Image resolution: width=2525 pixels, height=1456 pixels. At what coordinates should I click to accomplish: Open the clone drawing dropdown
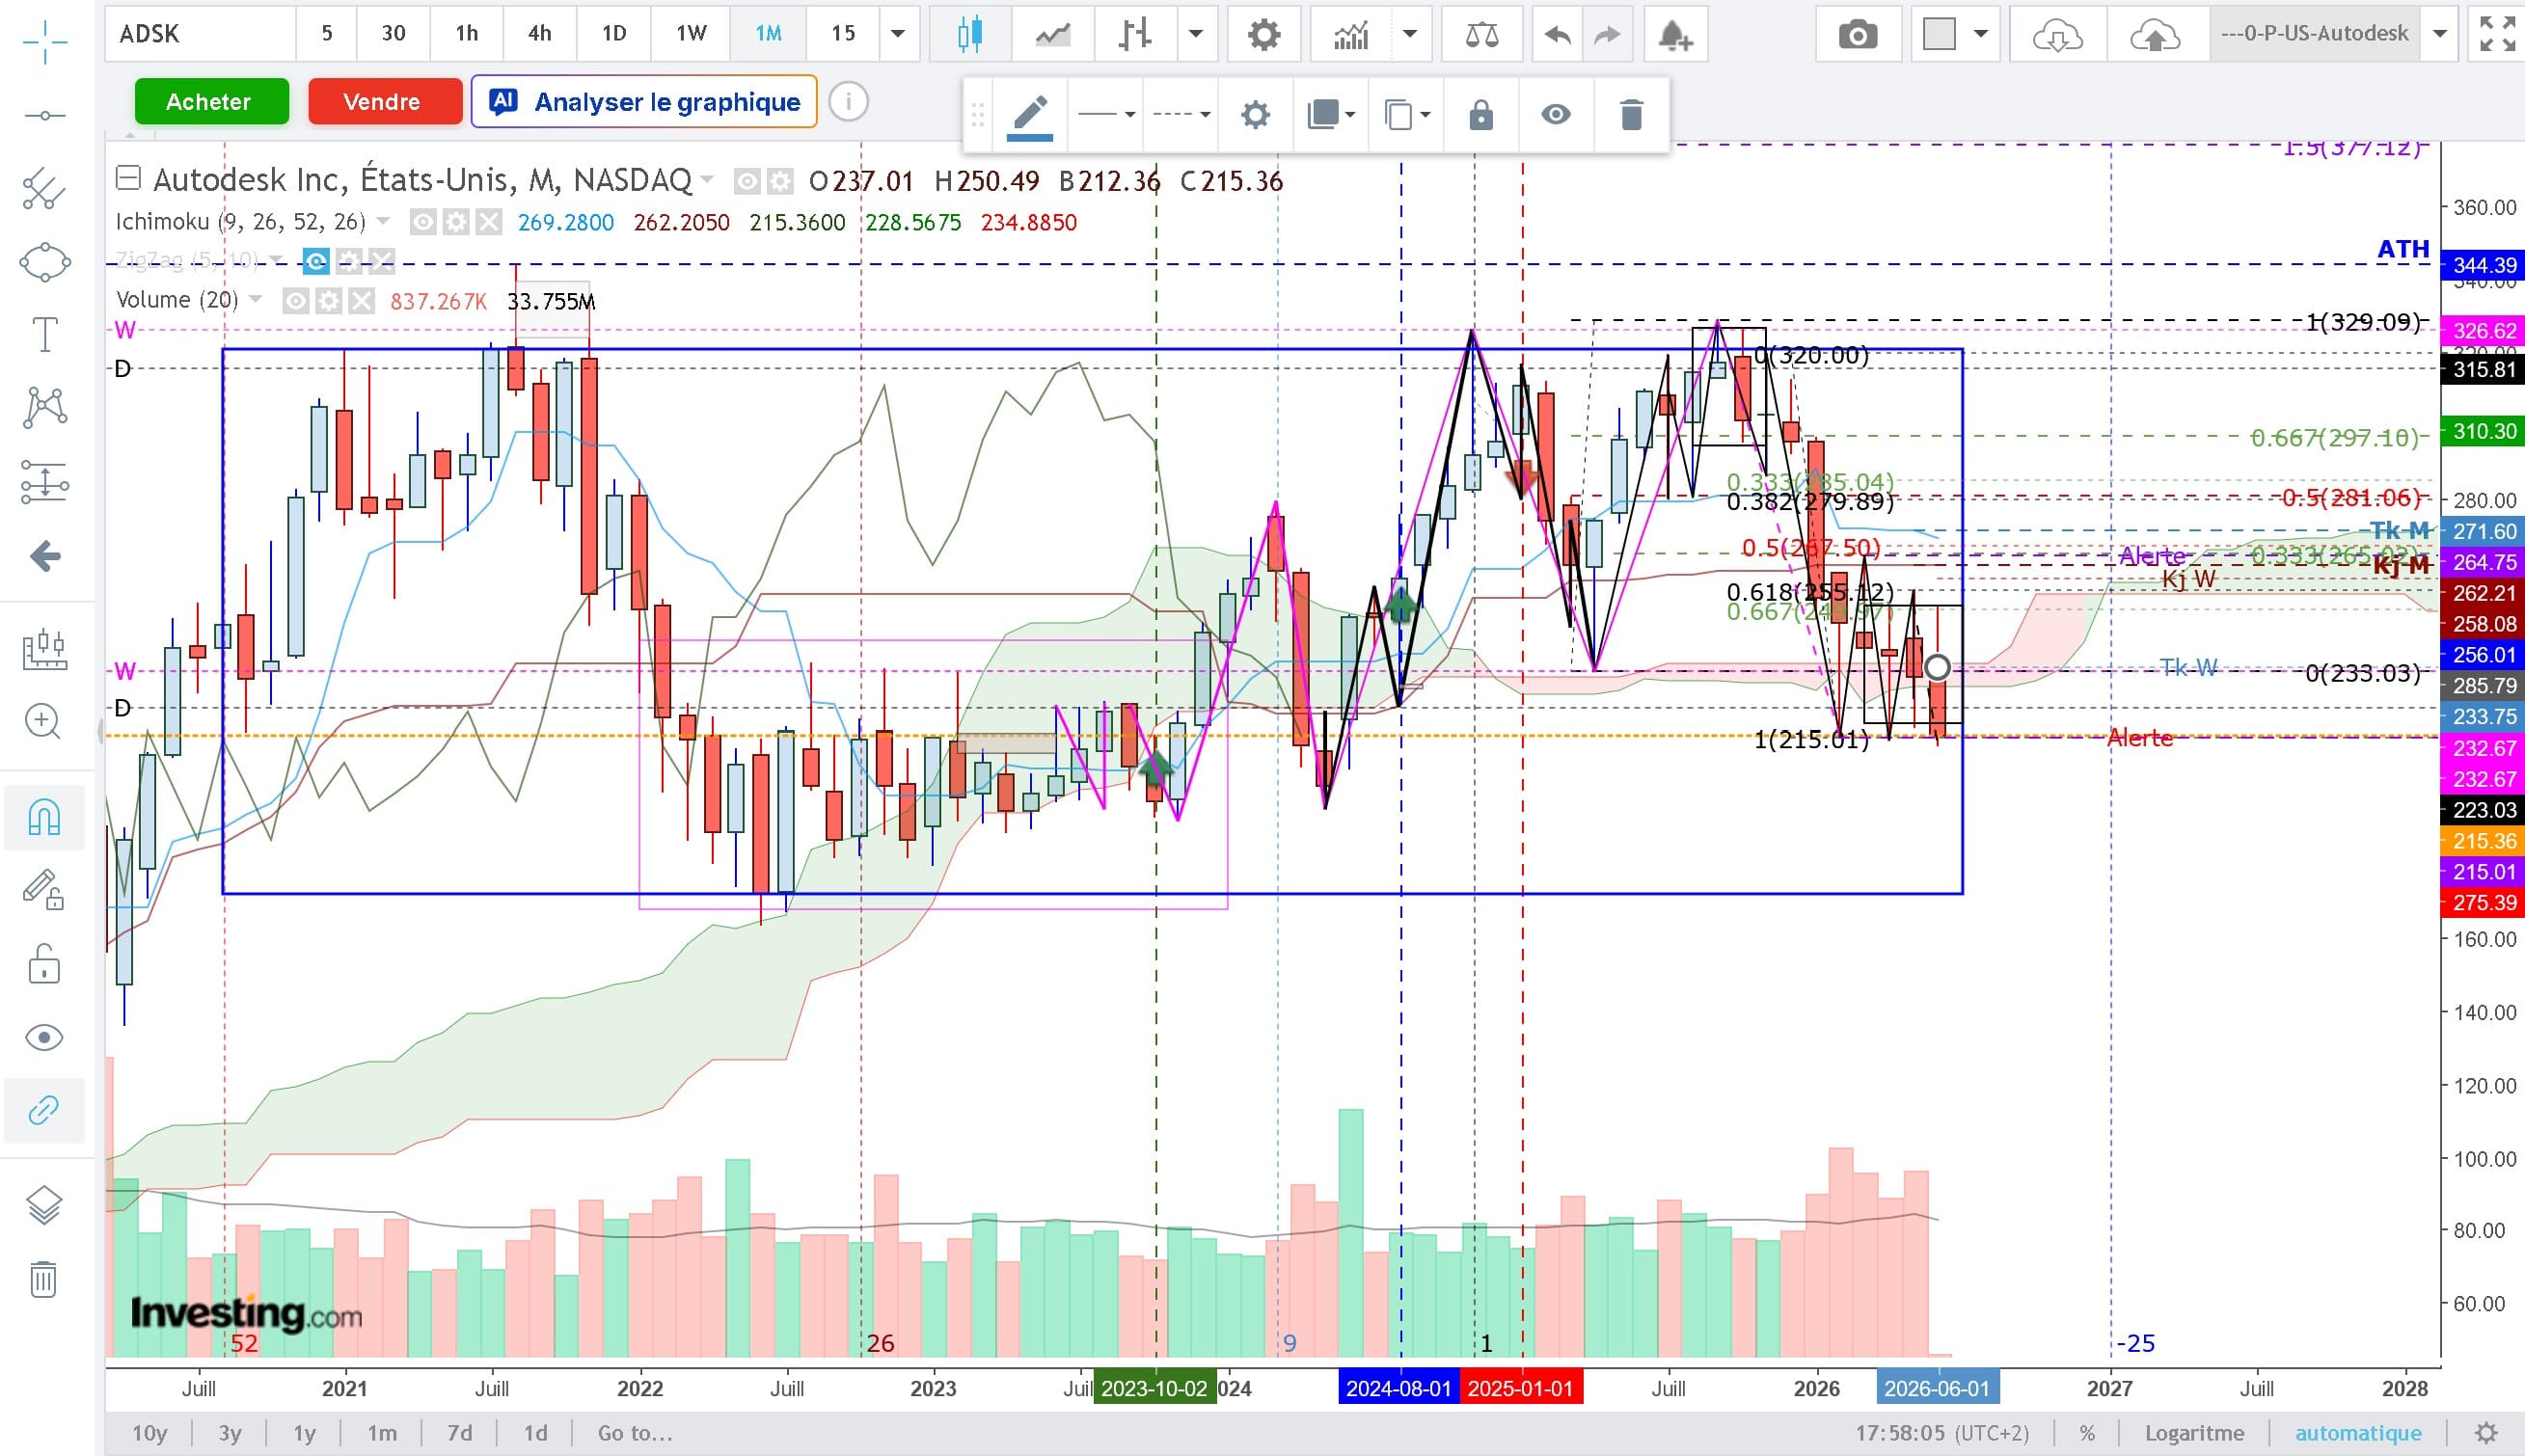point(1406,115)
